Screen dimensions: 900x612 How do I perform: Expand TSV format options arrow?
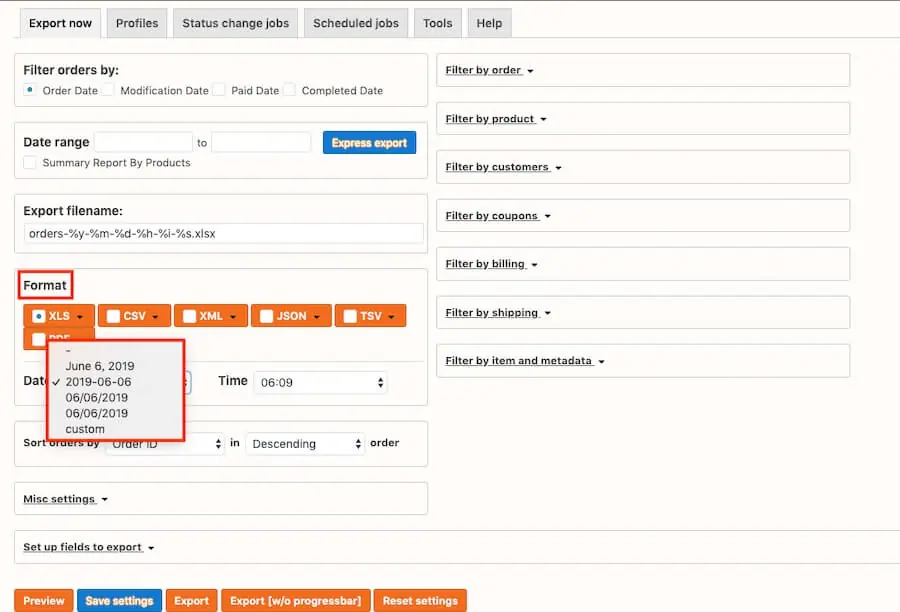tap(391, 317)
